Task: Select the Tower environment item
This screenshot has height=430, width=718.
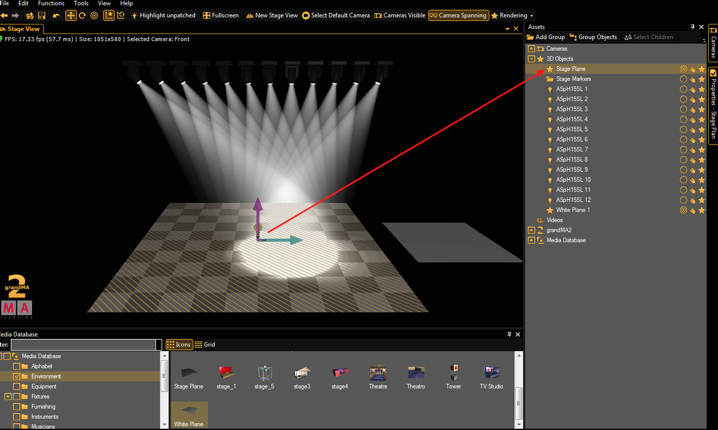Action: tap(453, 376)
